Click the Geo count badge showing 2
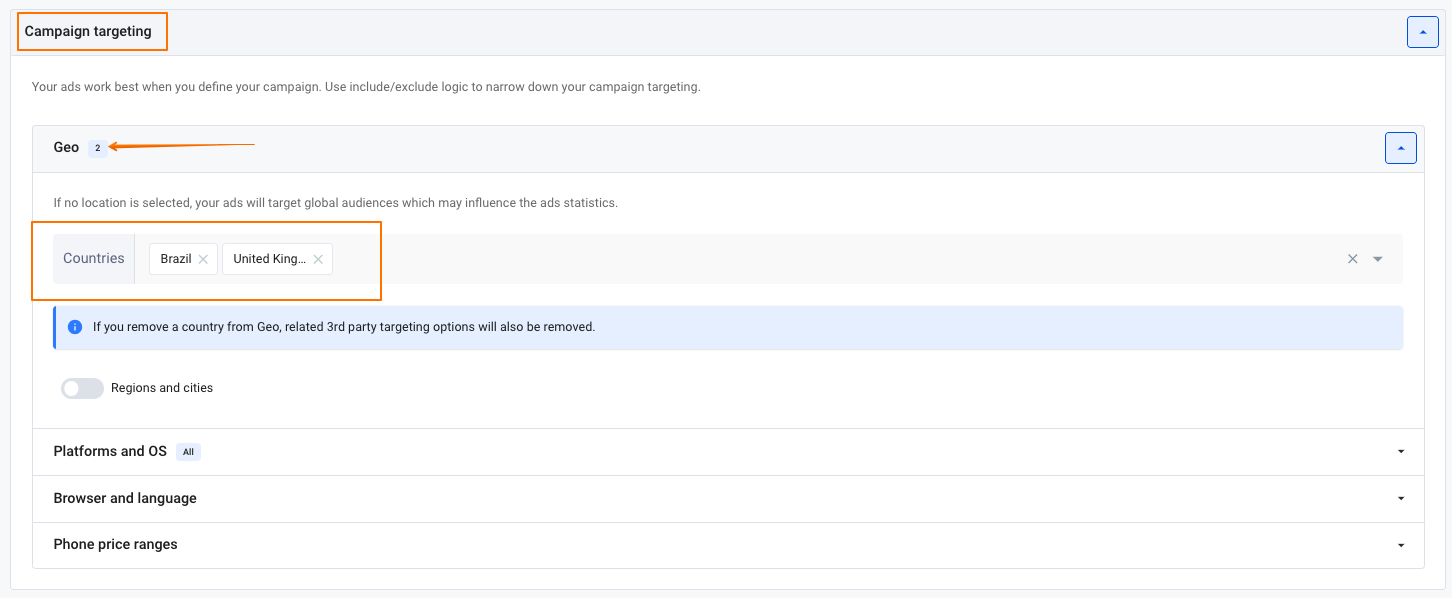 [97, 148]
